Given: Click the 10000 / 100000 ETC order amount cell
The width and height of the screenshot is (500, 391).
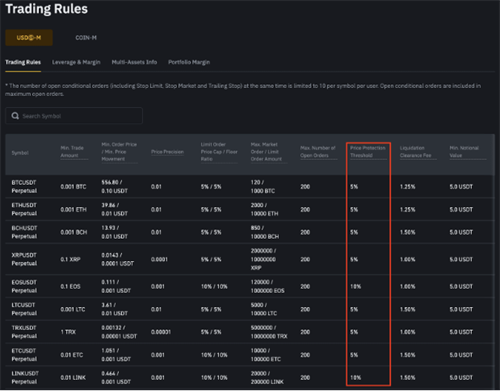Looking at the screenshot, I should pos(266,355).
